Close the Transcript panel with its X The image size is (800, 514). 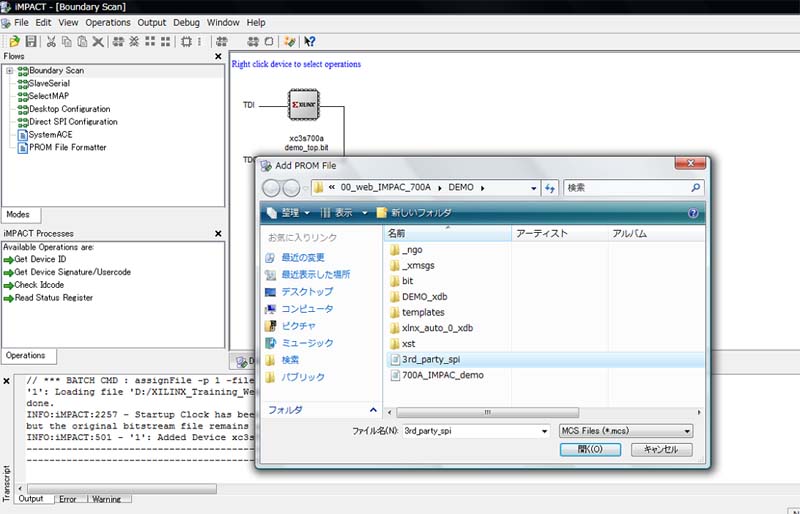7,381
